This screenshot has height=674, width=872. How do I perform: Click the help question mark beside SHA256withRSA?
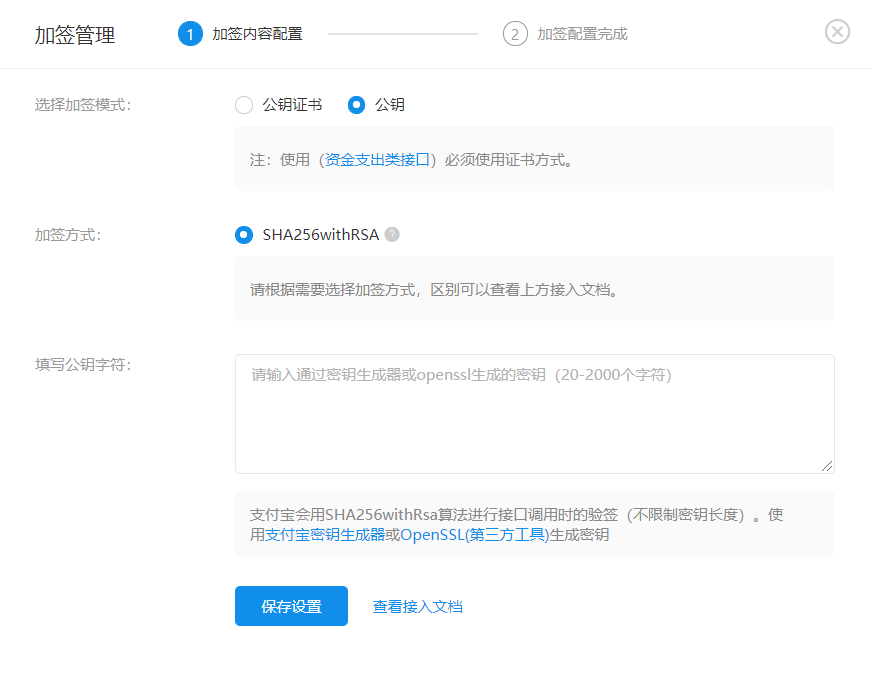coord(392,235)
